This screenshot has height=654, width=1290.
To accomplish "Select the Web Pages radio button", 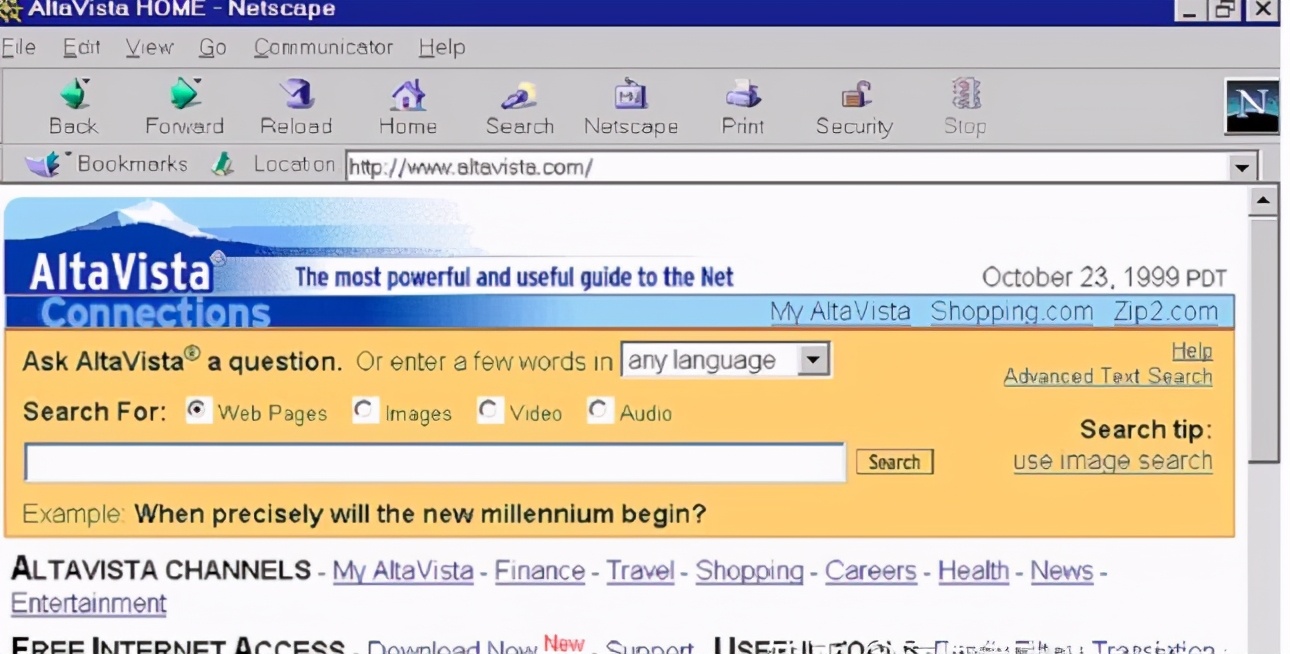I will (199, 411).
